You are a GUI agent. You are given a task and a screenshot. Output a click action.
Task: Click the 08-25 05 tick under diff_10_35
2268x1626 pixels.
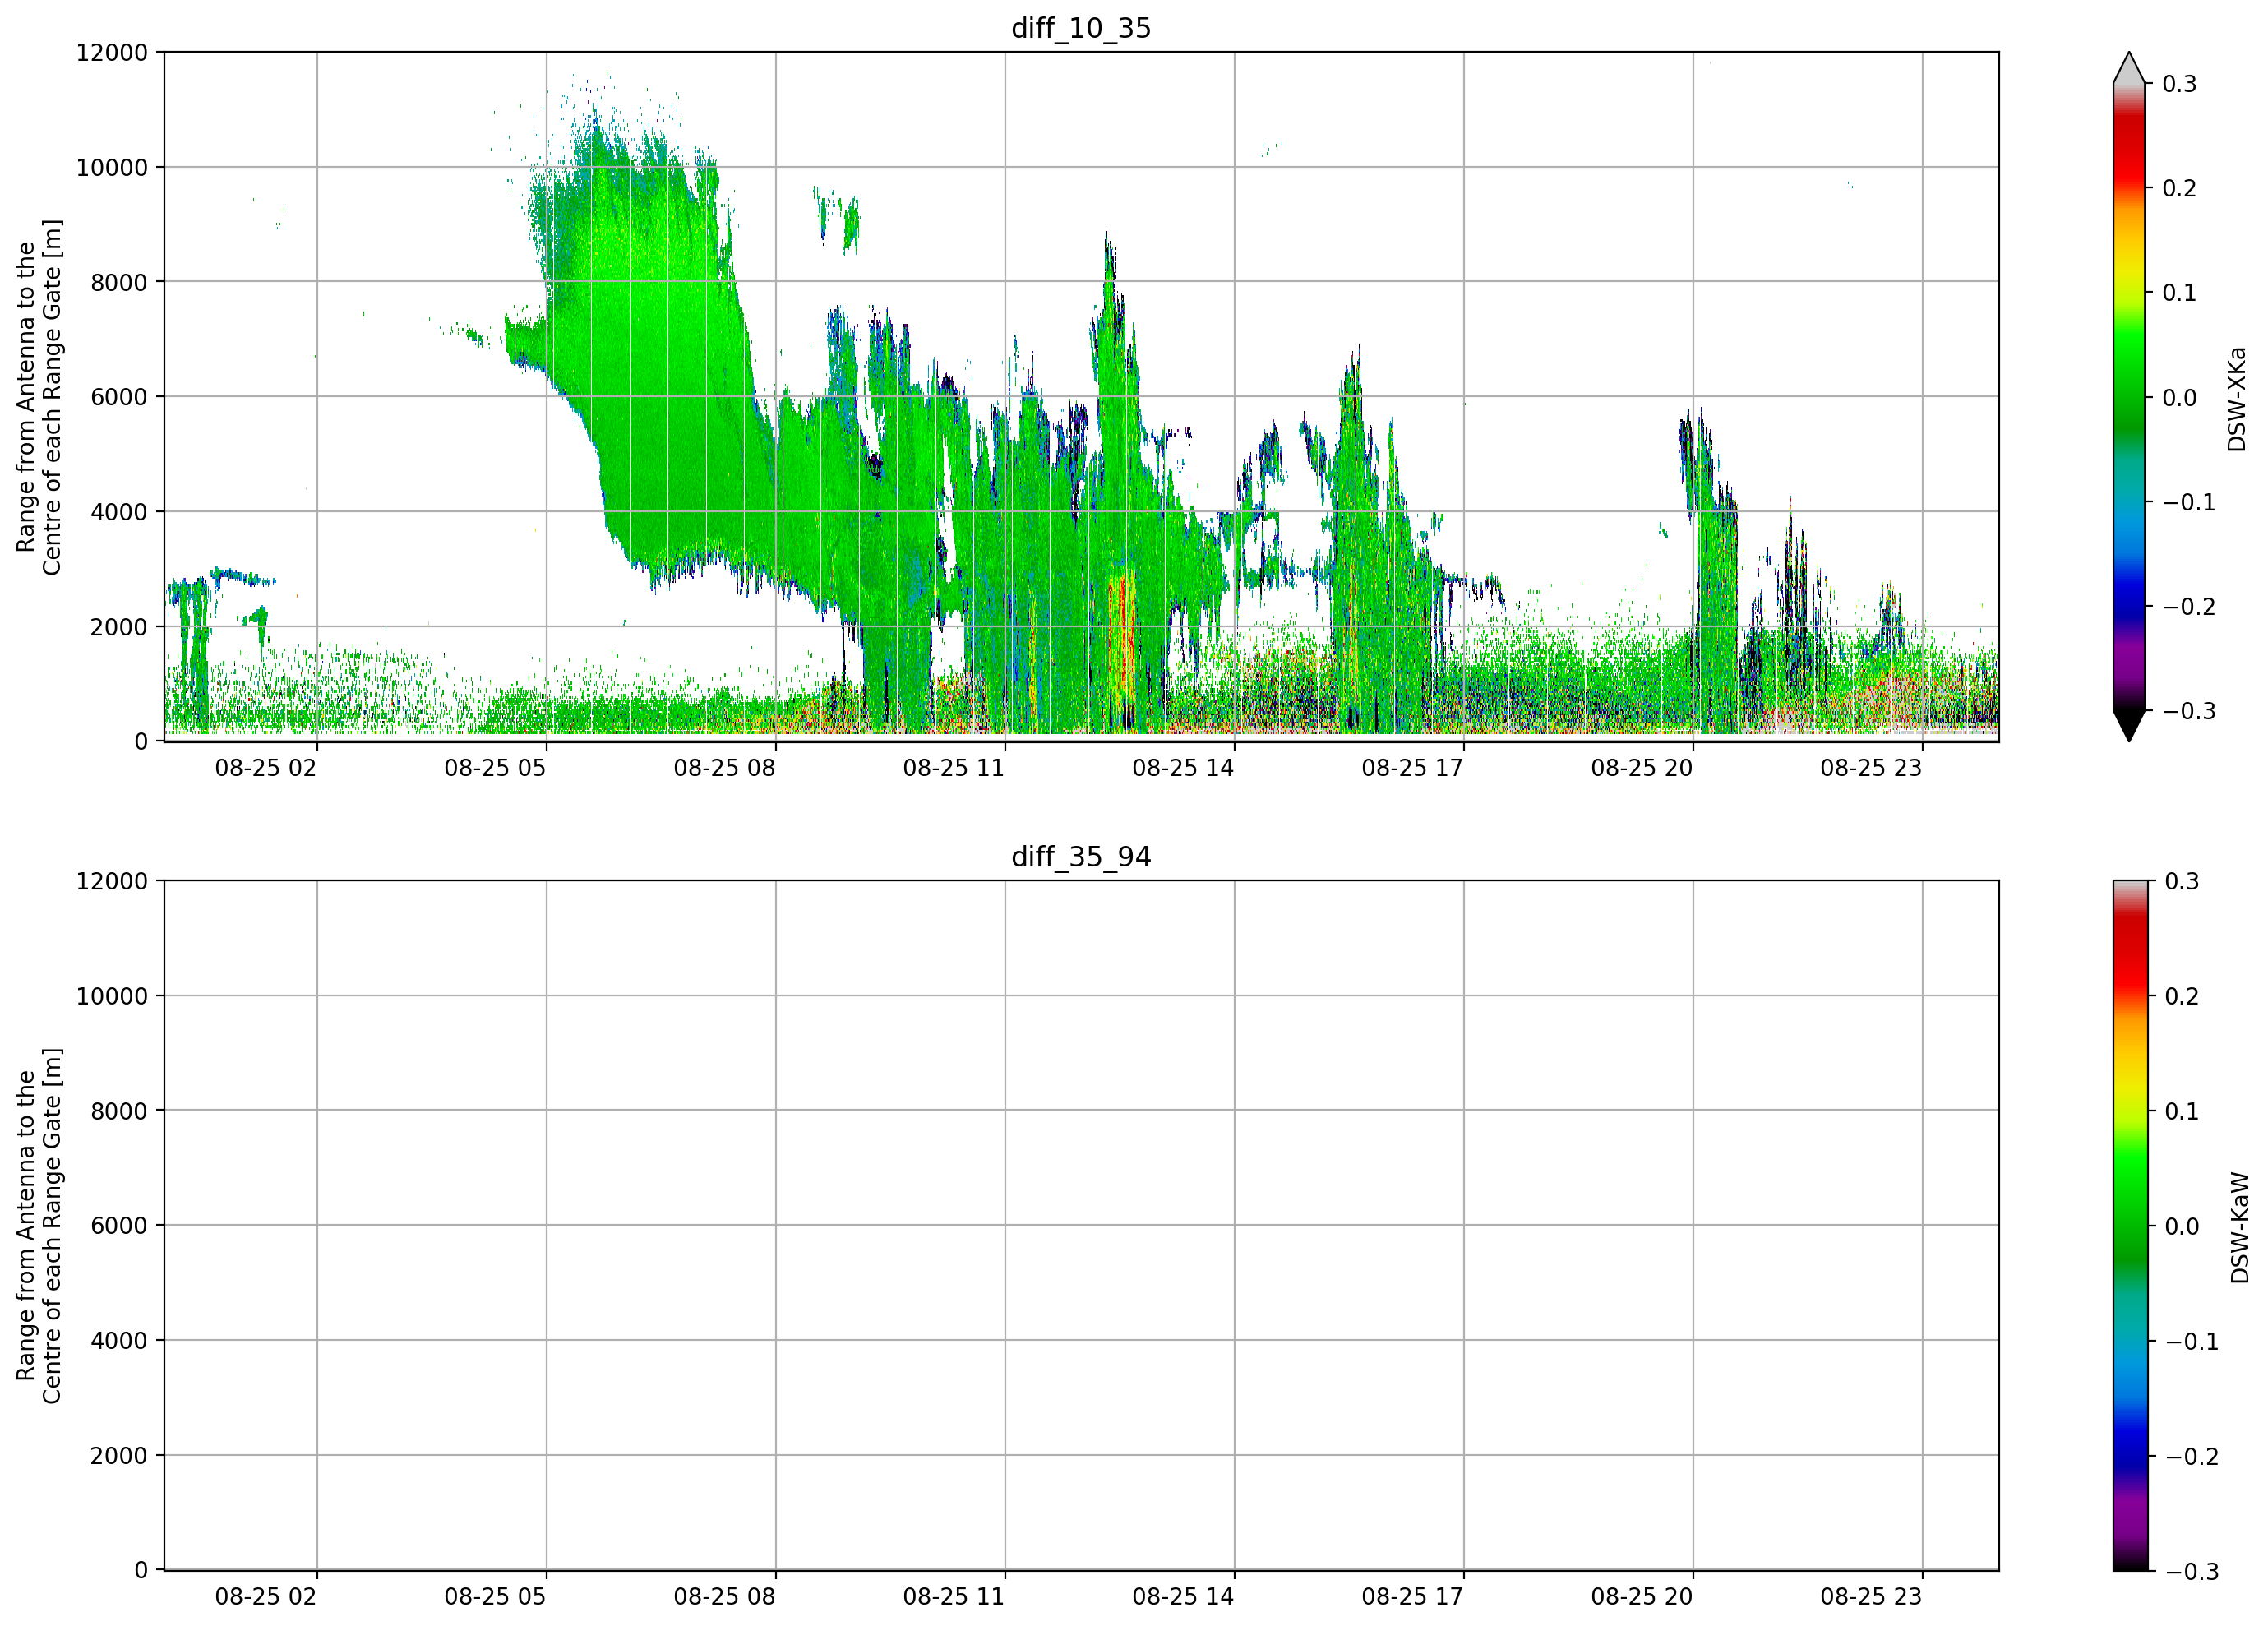pos(495,768)
